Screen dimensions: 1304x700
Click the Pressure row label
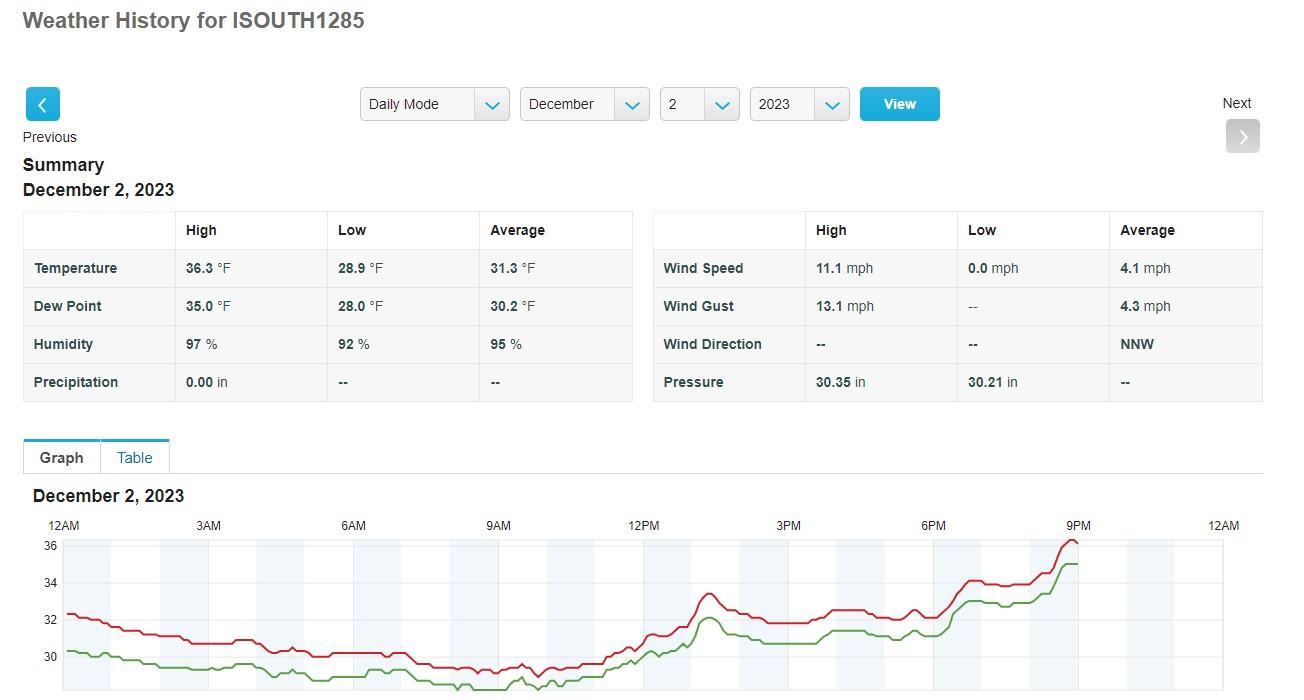[x=693, y=382]
